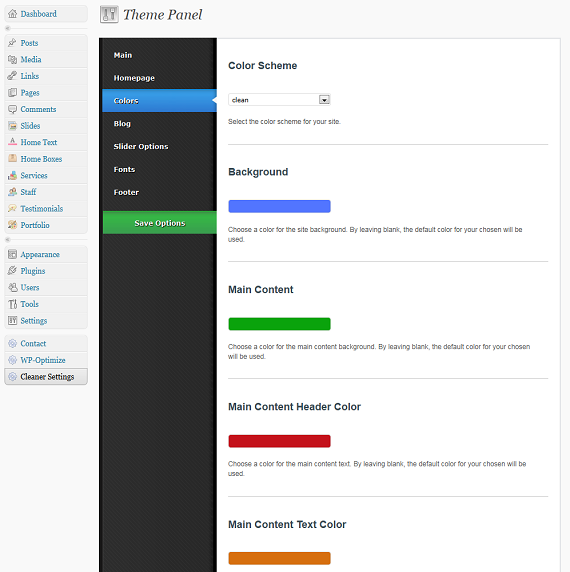Click the Links chain icon
Image resolution: width=570 pixels, height=572 pixels.
pos(12,76)
